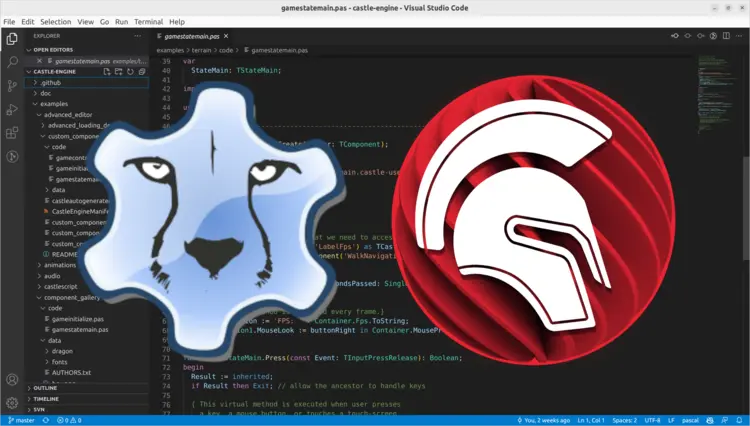The width and height of the screenshot is (750, 426).
Task: Split the editor to the right
Action: [x=726, y=36]
